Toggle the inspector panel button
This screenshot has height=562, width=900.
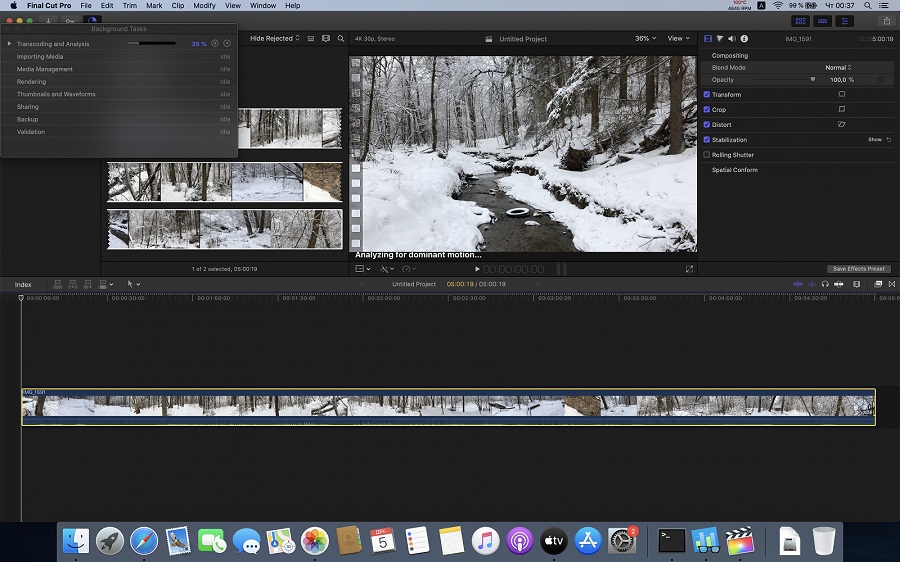(x=846, y=21)
